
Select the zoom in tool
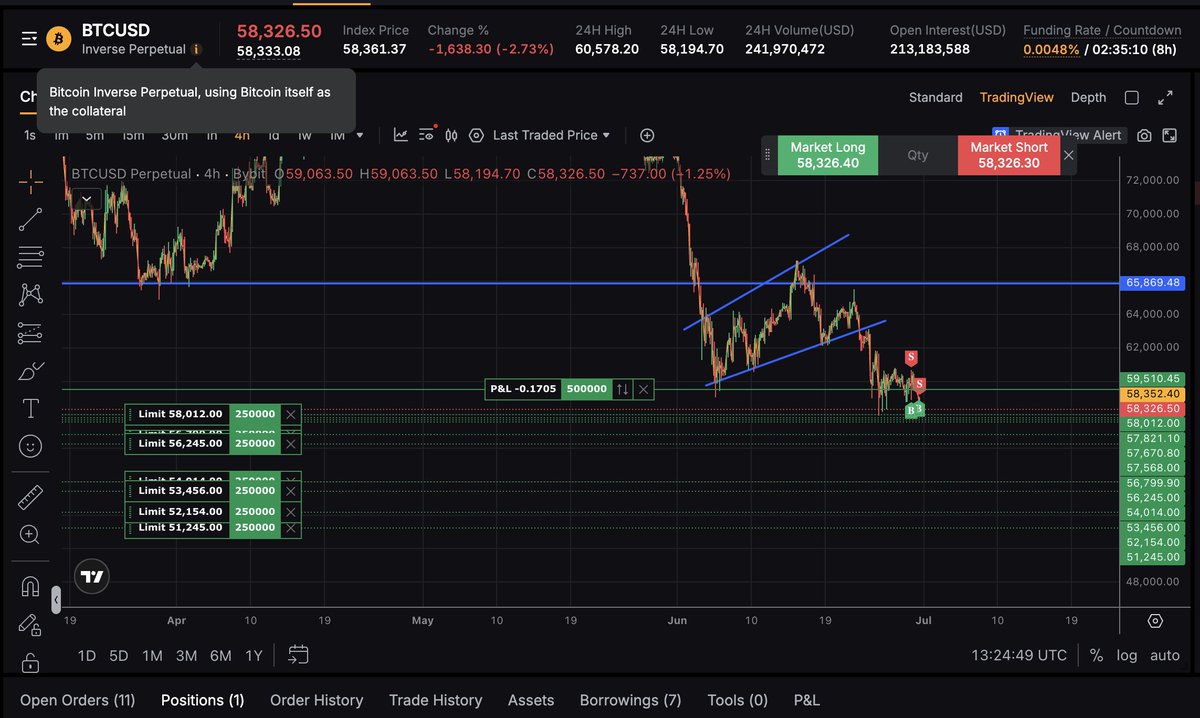coord(31,534)
